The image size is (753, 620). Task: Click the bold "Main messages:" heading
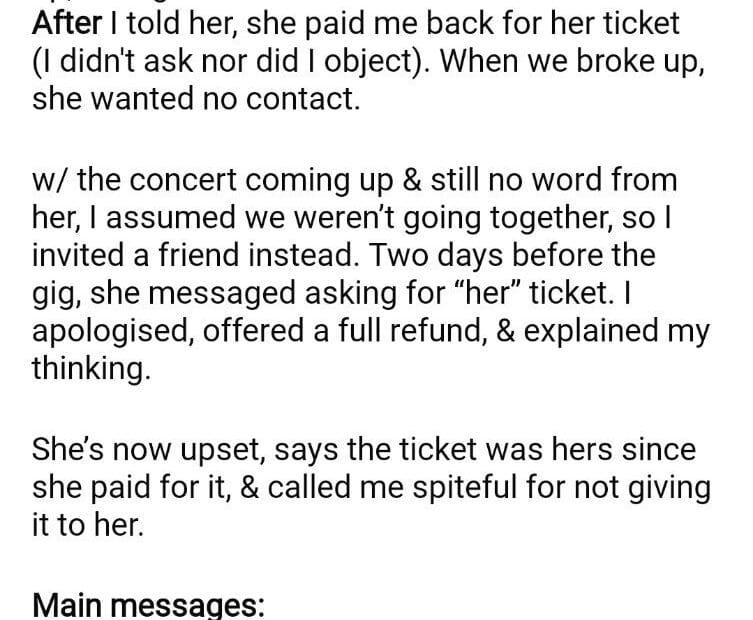pyautogui.click(x=148, y=606)
